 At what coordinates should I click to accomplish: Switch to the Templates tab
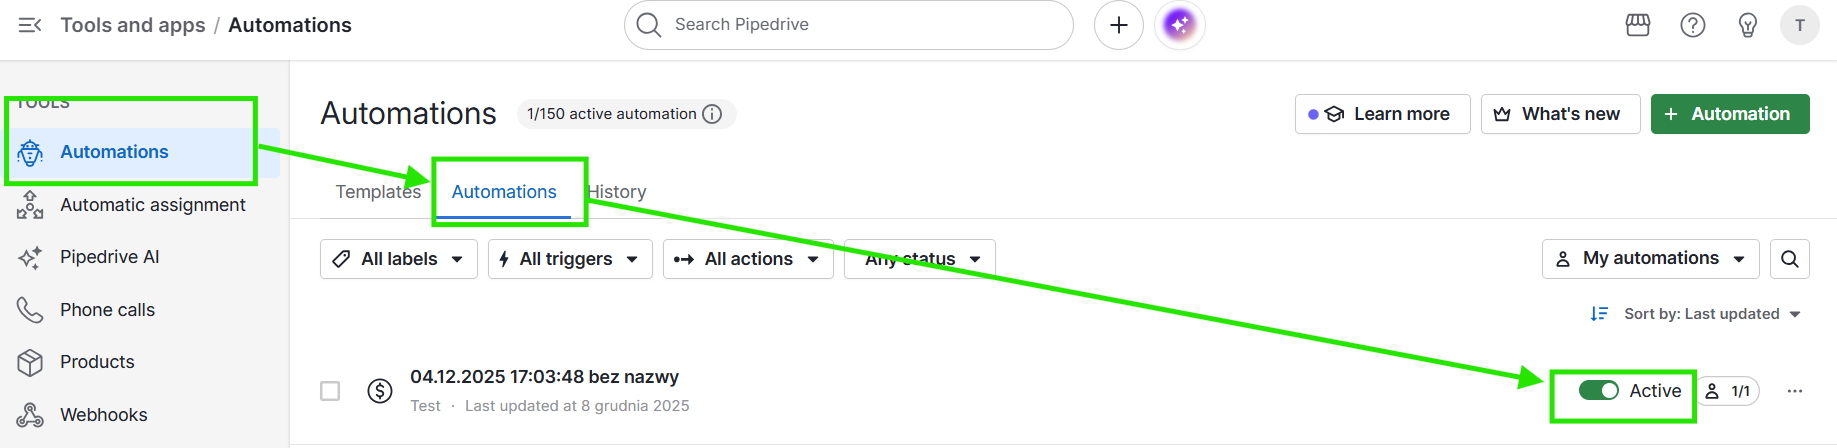pyautogui.click(x=377, y=192)
